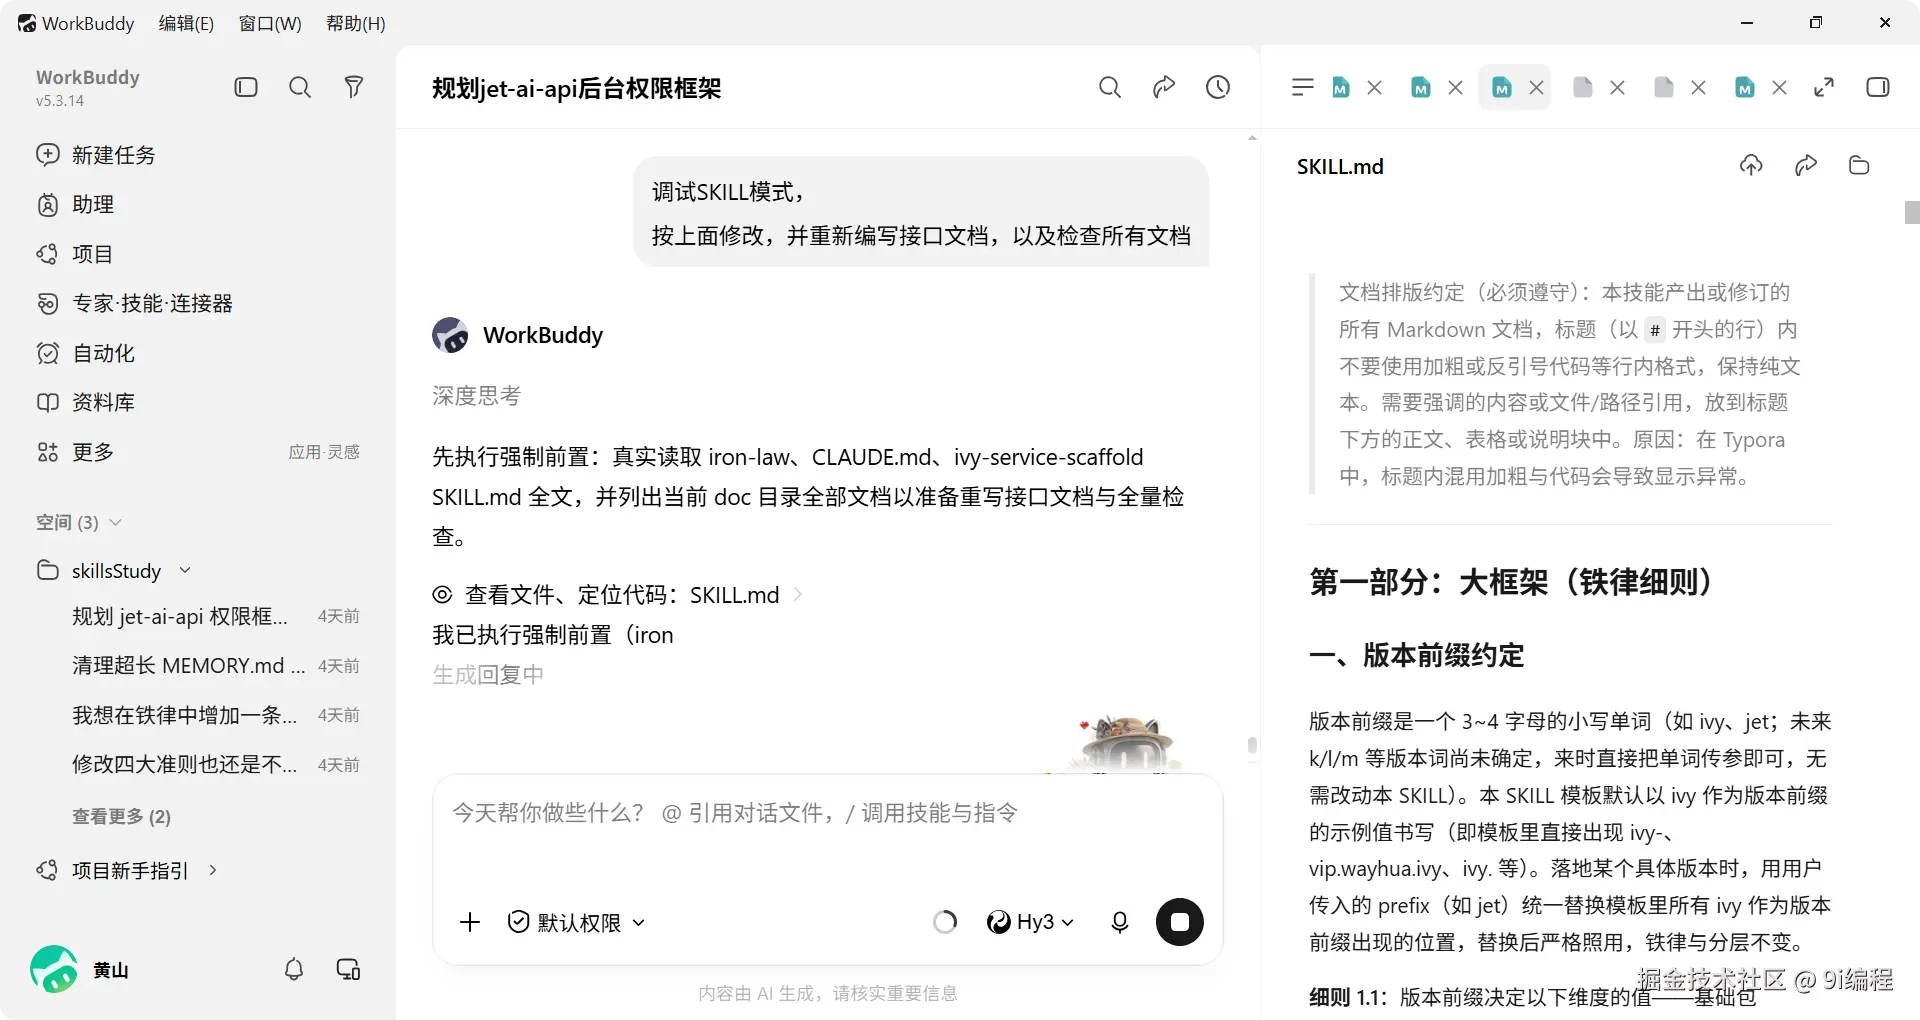Switch to the first document tab
The width and height of the screenshot is (1920, 1020).
point(1341,88)
